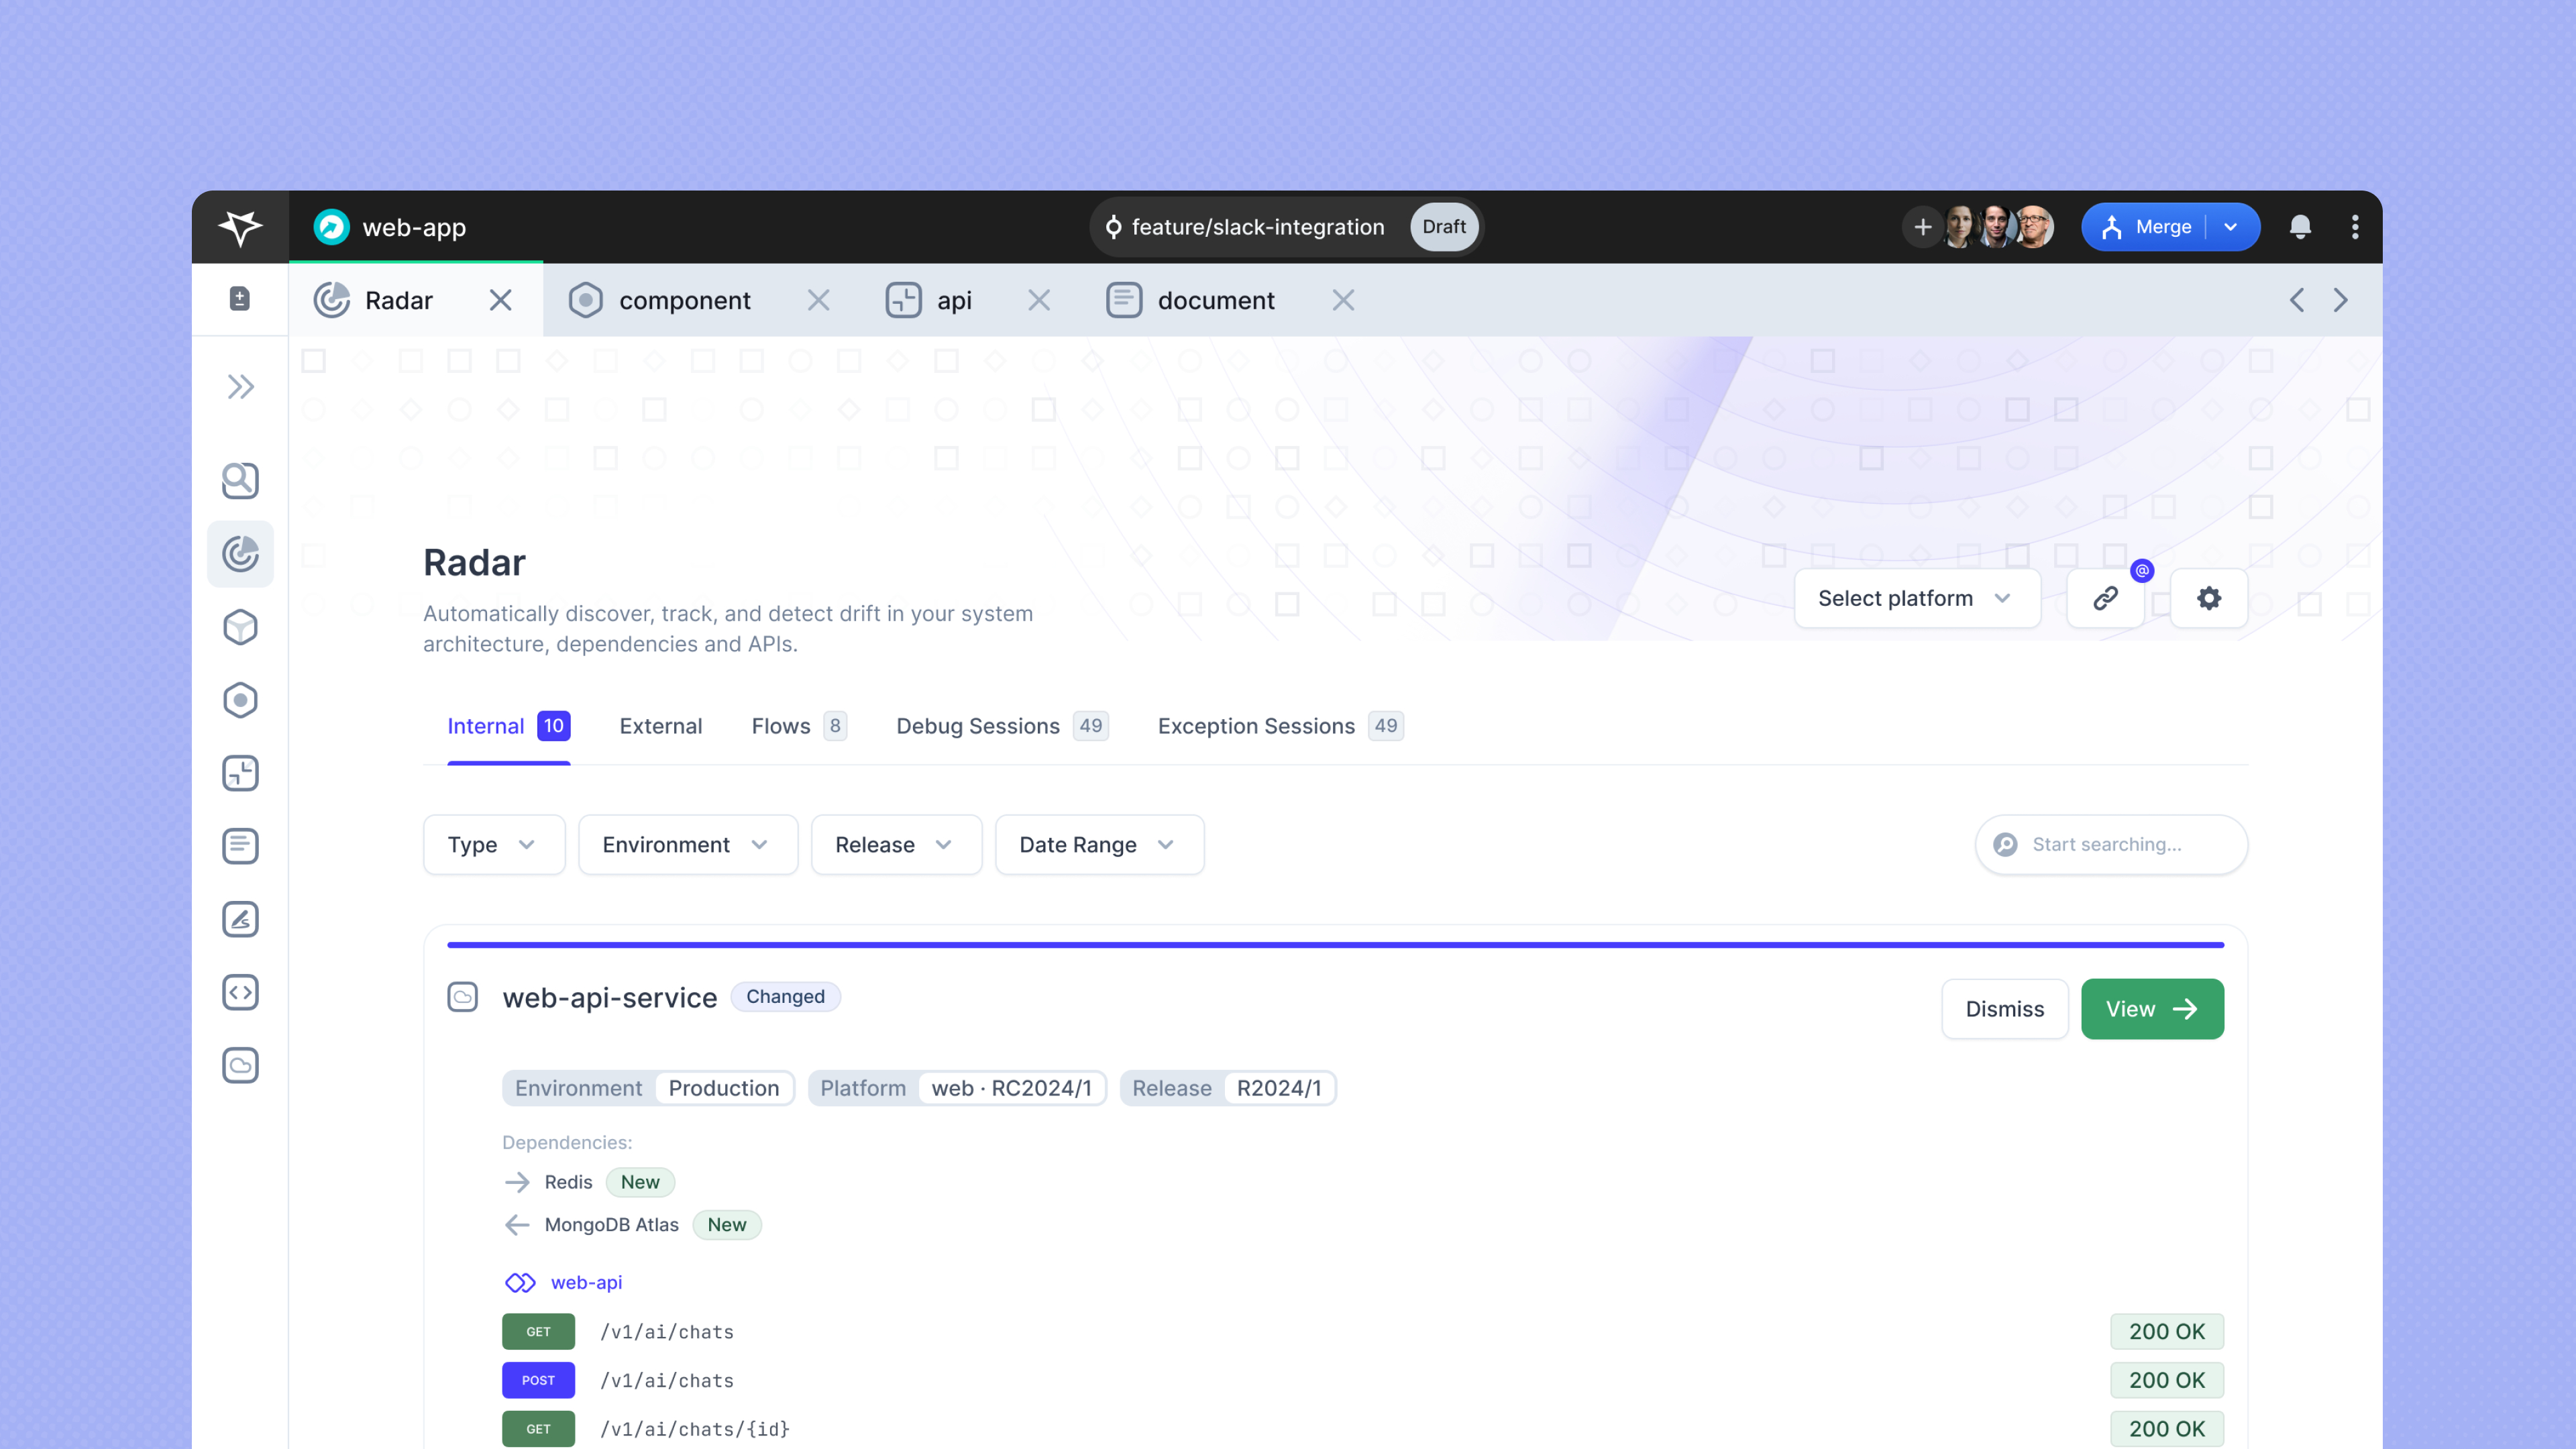Viewport: 2576px width, 1449px height.
Task: Click the copy link icon button
Action: 2105,598
